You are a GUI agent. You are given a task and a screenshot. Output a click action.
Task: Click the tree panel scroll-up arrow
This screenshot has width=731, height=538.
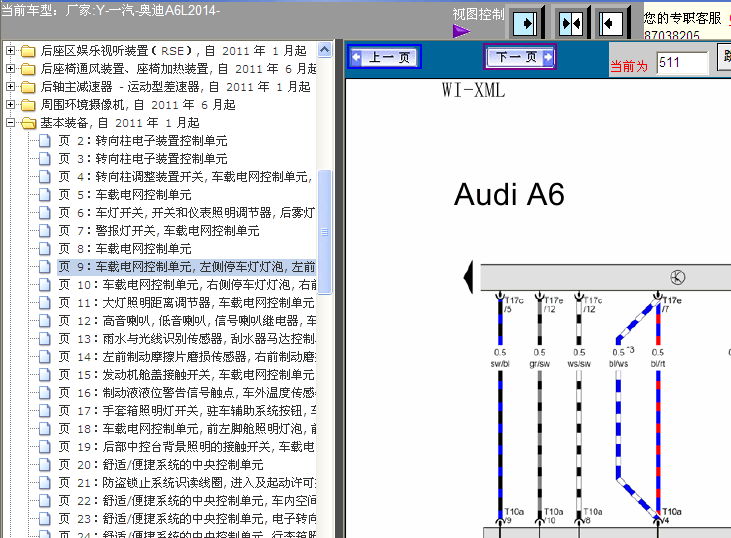pos(324,49)
